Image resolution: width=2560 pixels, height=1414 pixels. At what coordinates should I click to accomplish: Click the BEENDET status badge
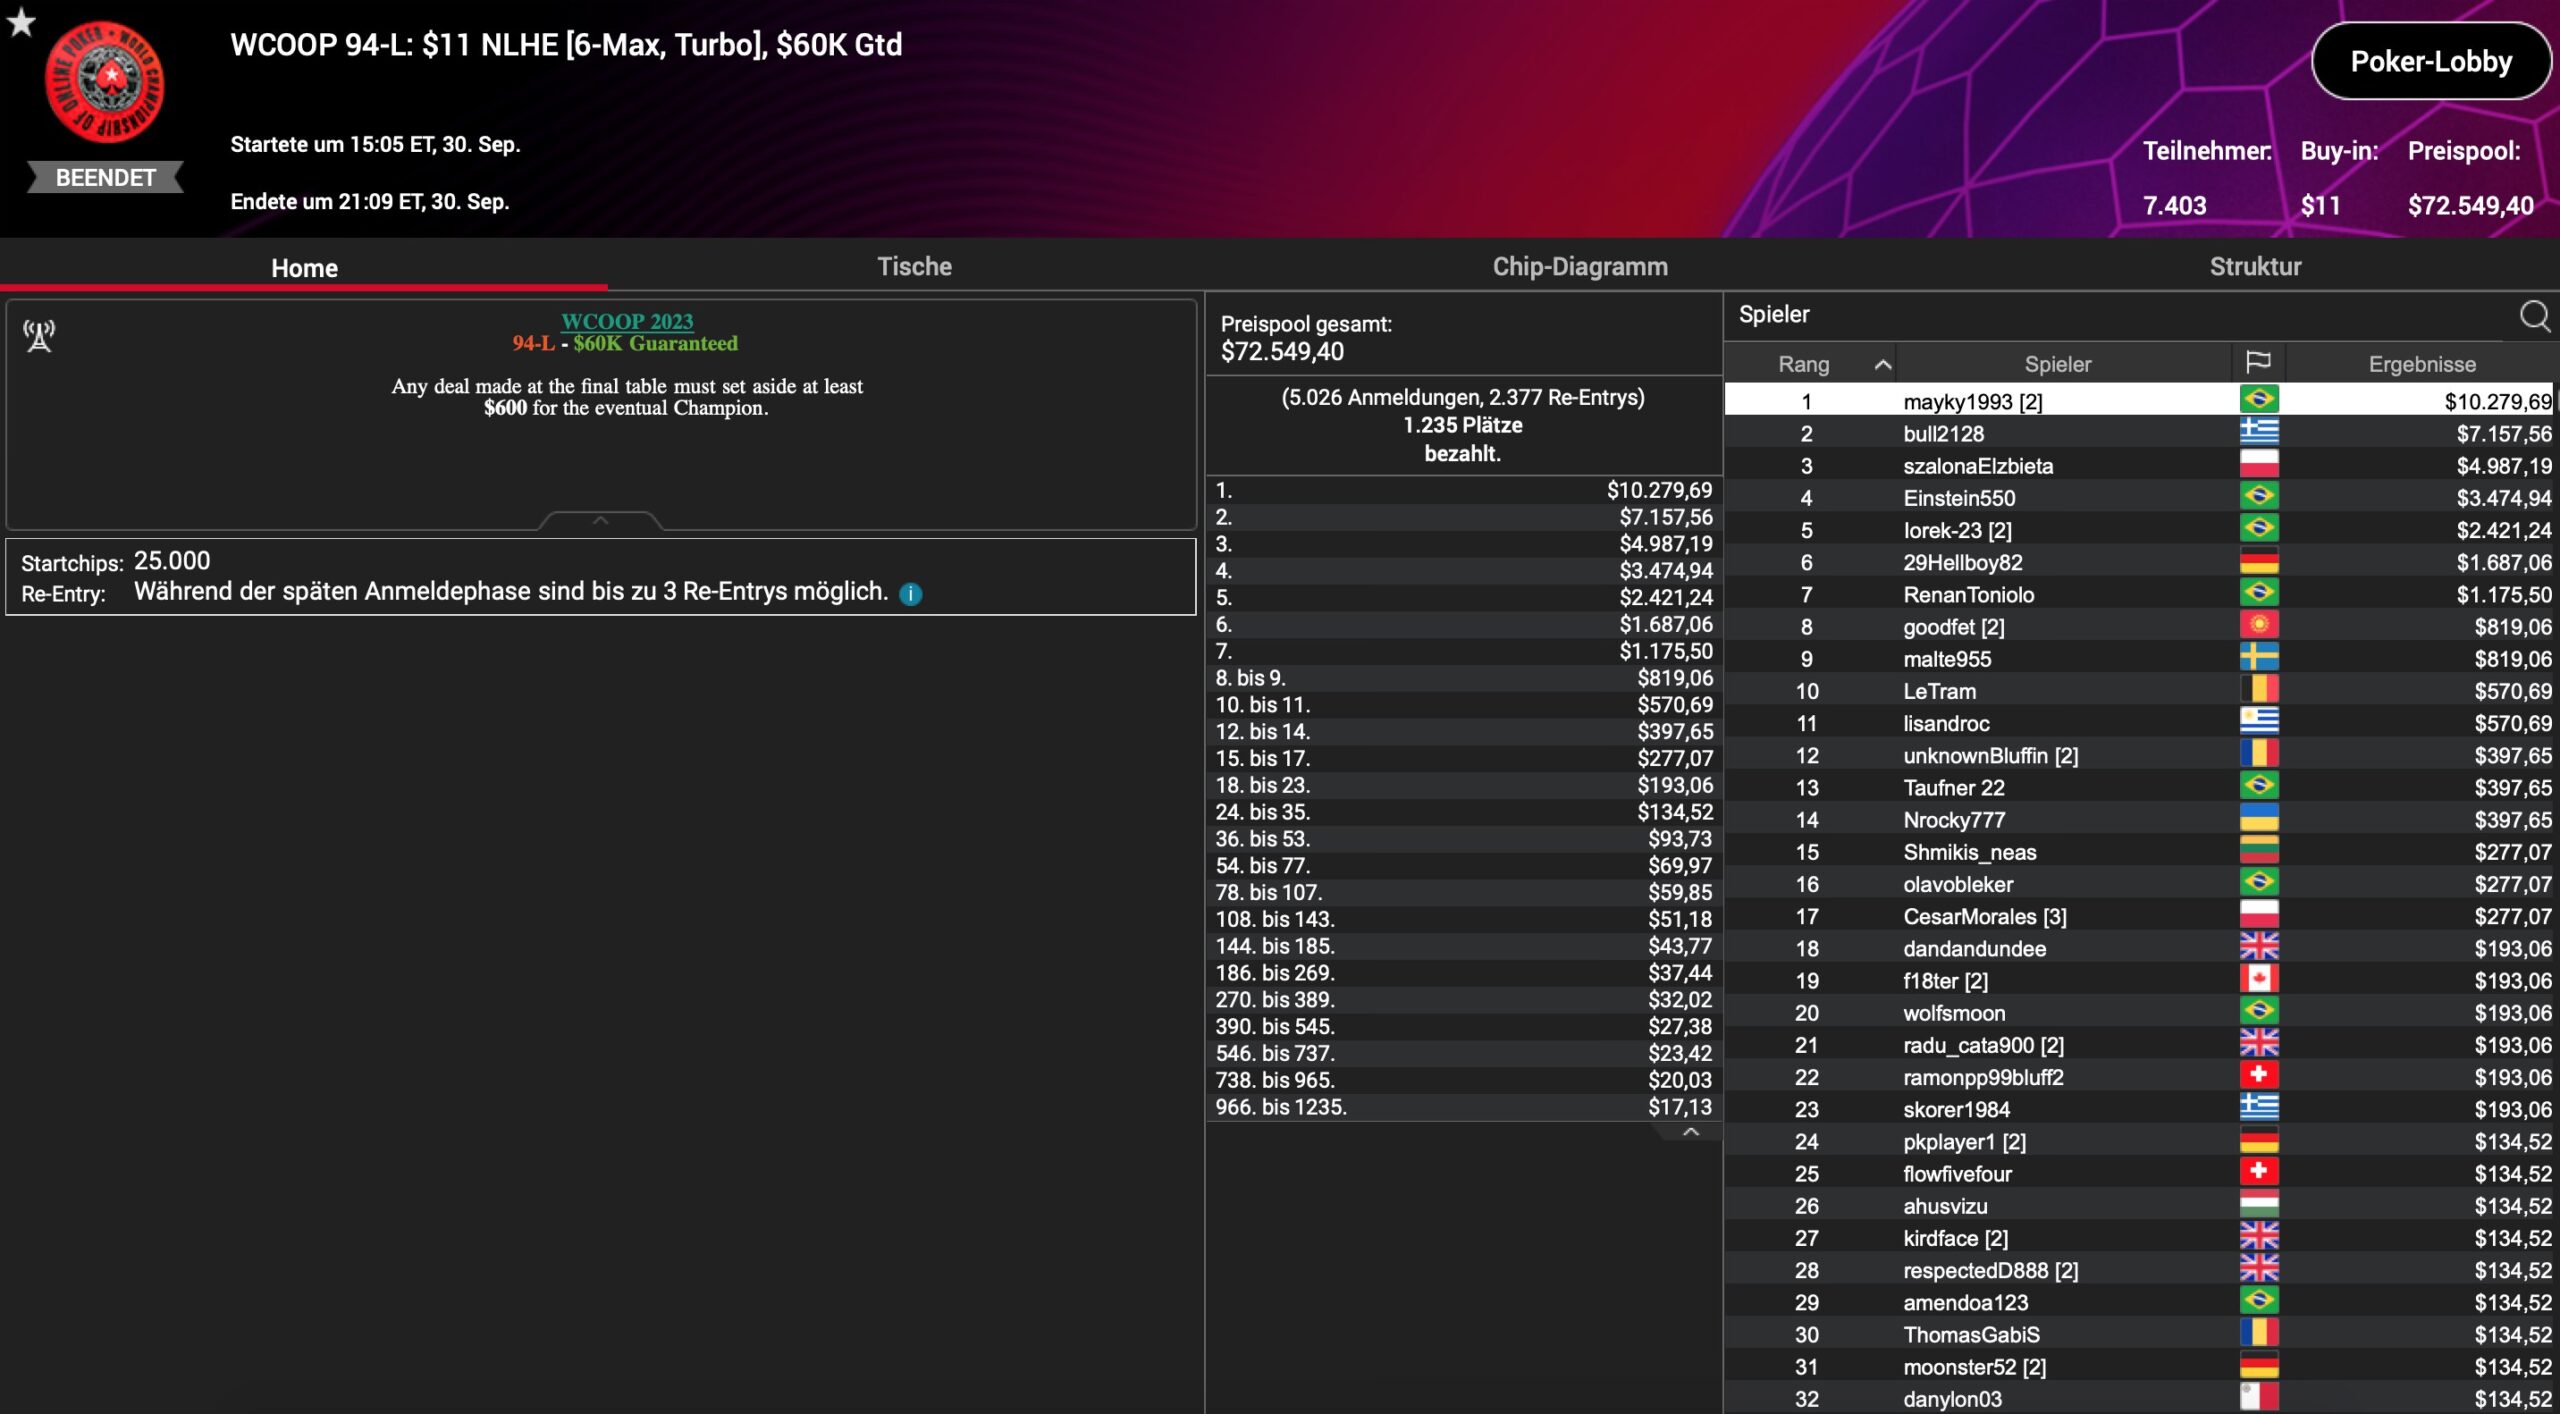point(105,177)
